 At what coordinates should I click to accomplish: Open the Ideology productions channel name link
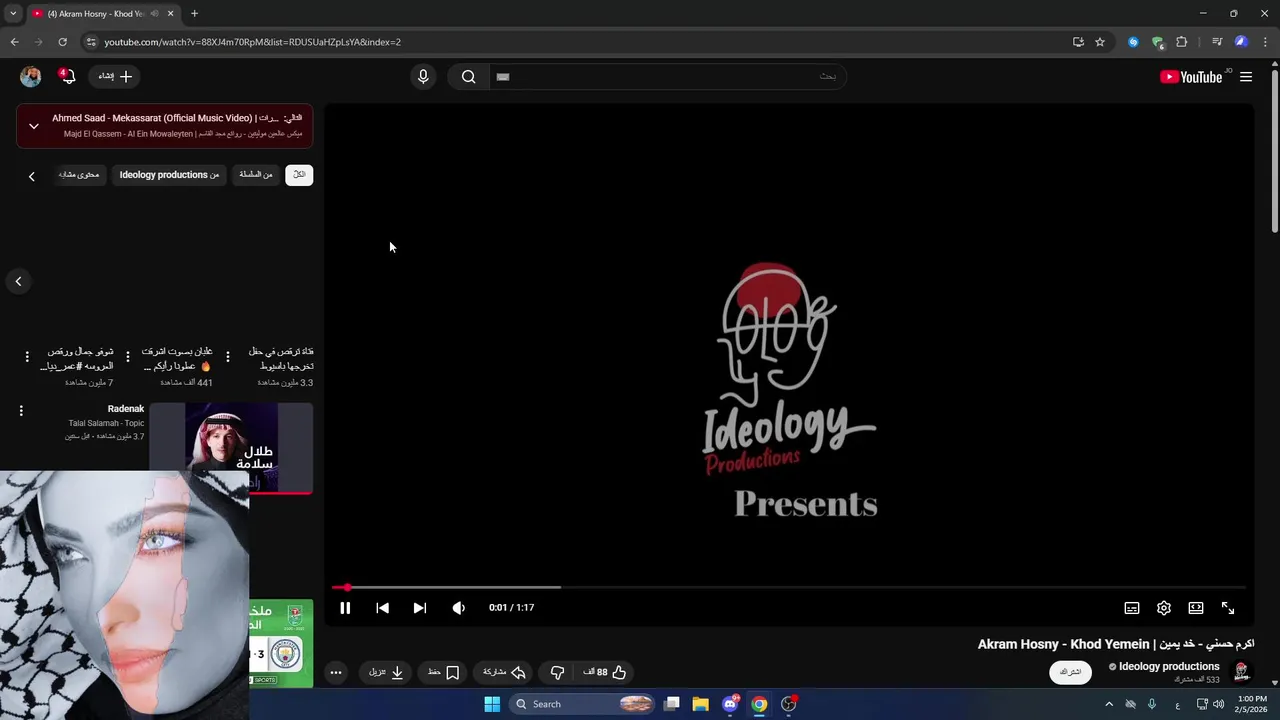coord(1169,666)
